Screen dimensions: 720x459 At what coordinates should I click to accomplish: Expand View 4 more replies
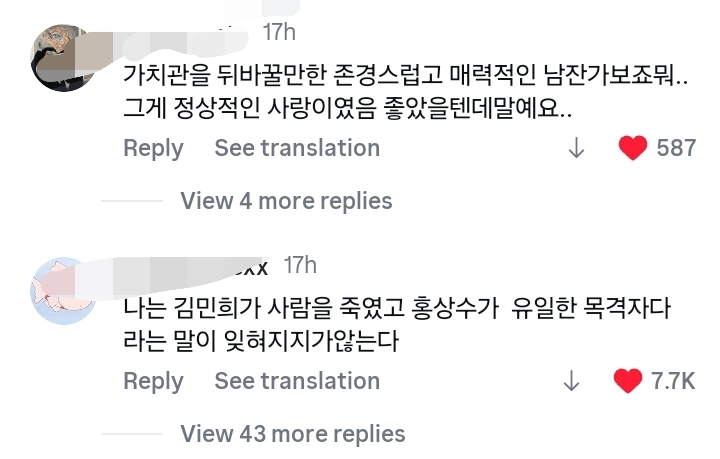click(x=286, y=201)
